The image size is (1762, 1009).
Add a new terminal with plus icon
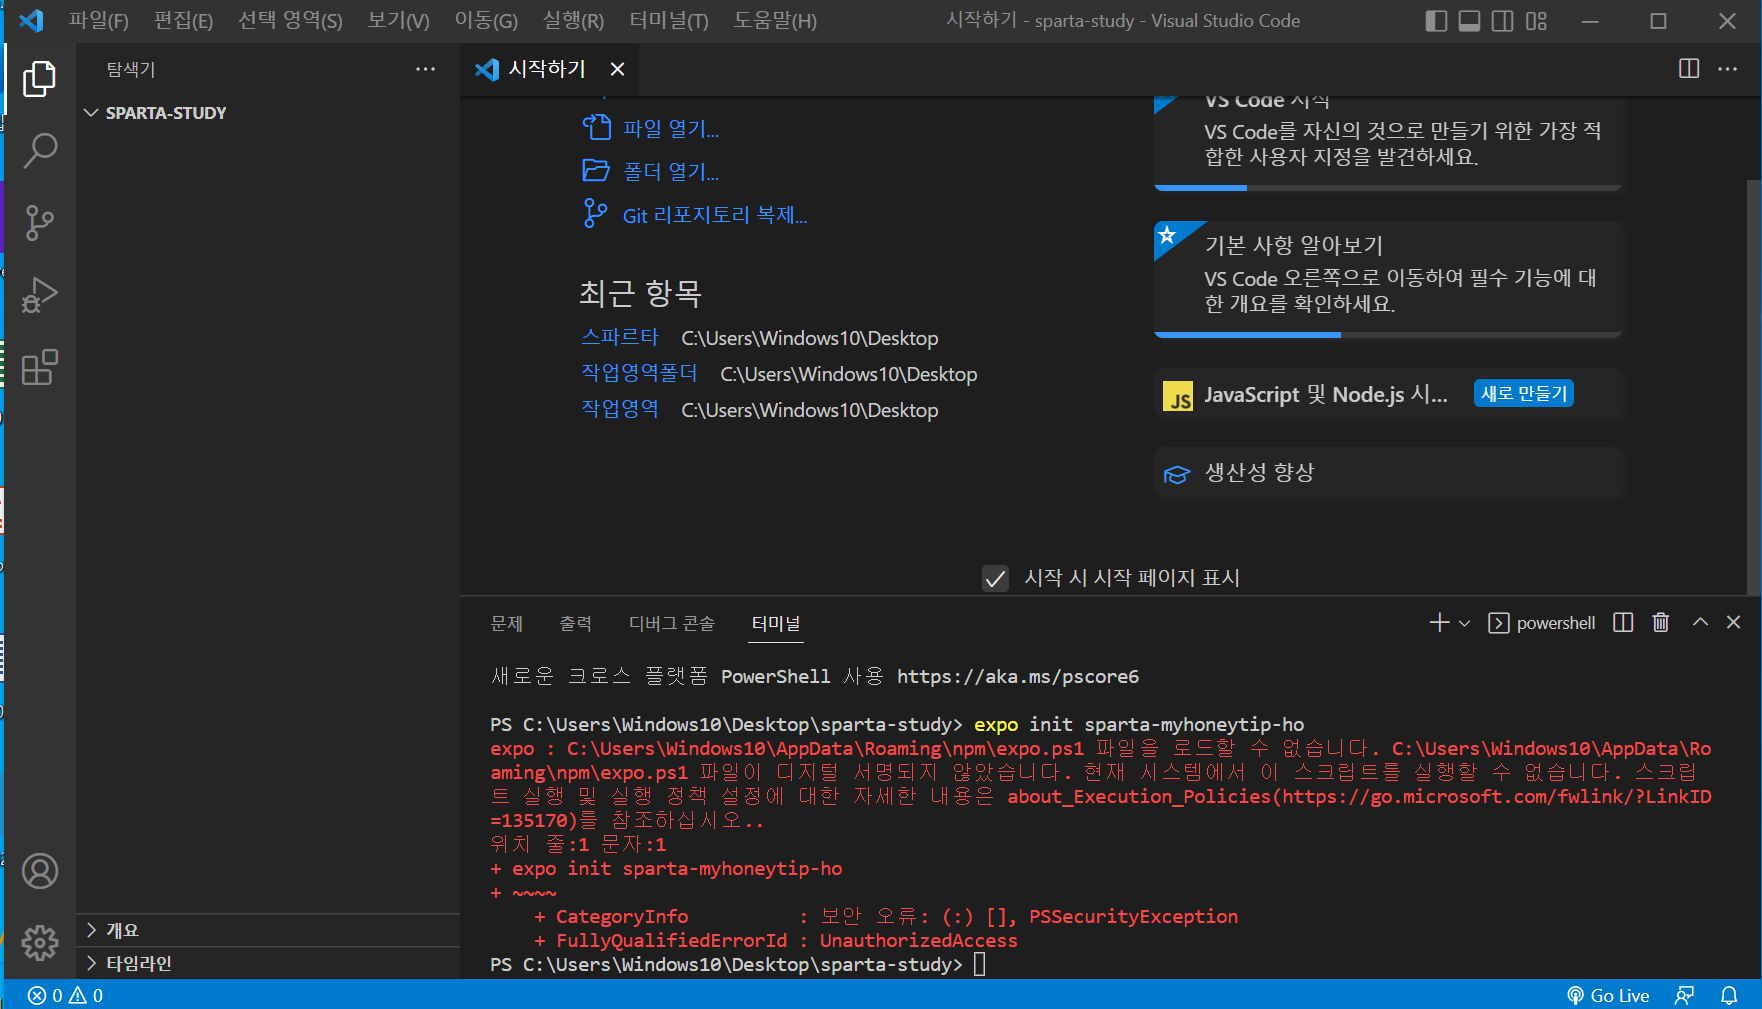[1439, 623]
